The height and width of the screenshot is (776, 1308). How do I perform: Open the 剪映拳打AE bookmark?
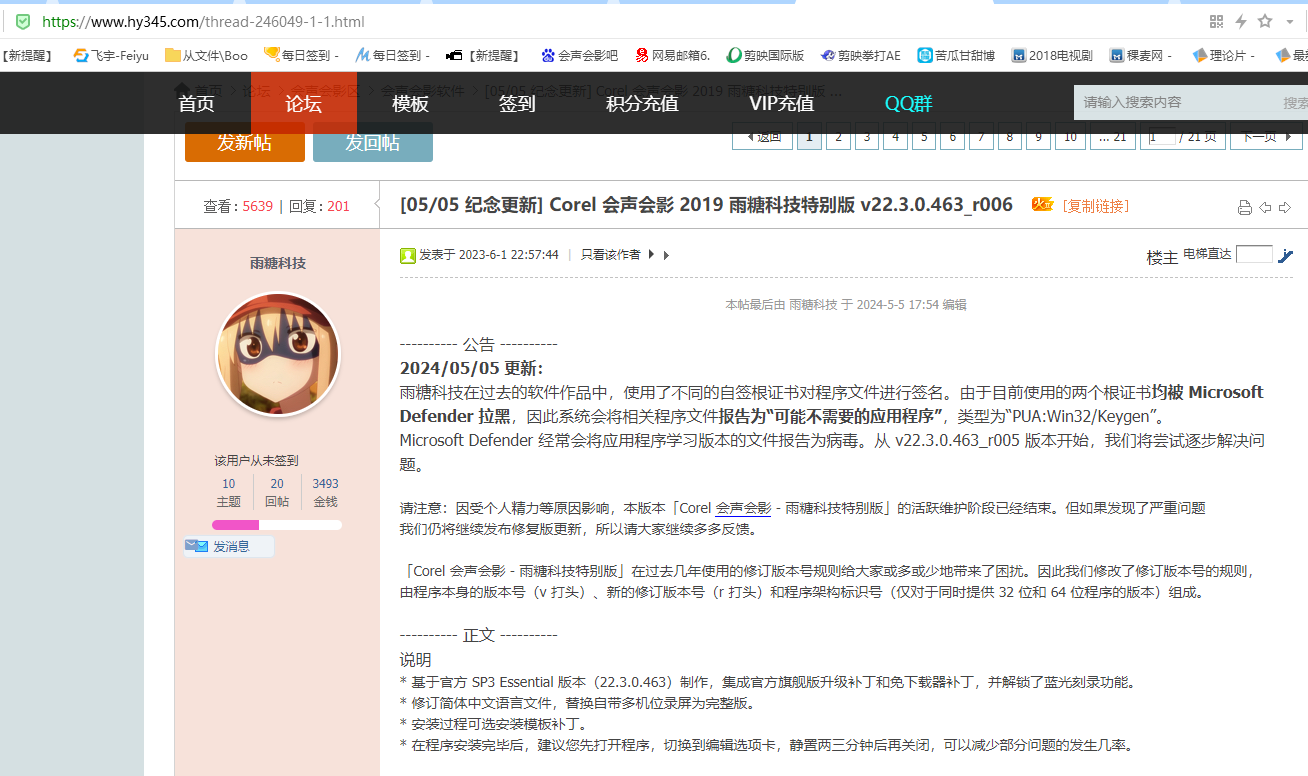pos(861,55)
